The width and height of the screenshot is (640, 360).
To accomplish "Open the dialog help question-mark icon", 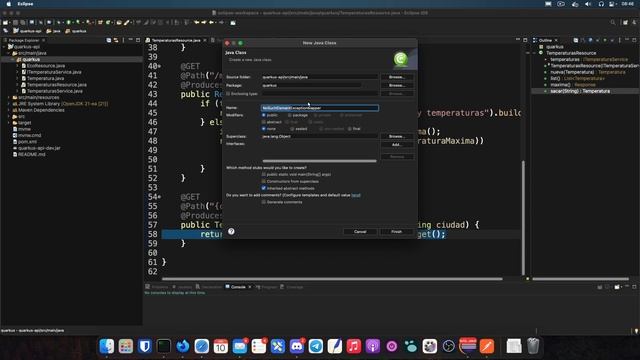I will click(x=231, y=231).
